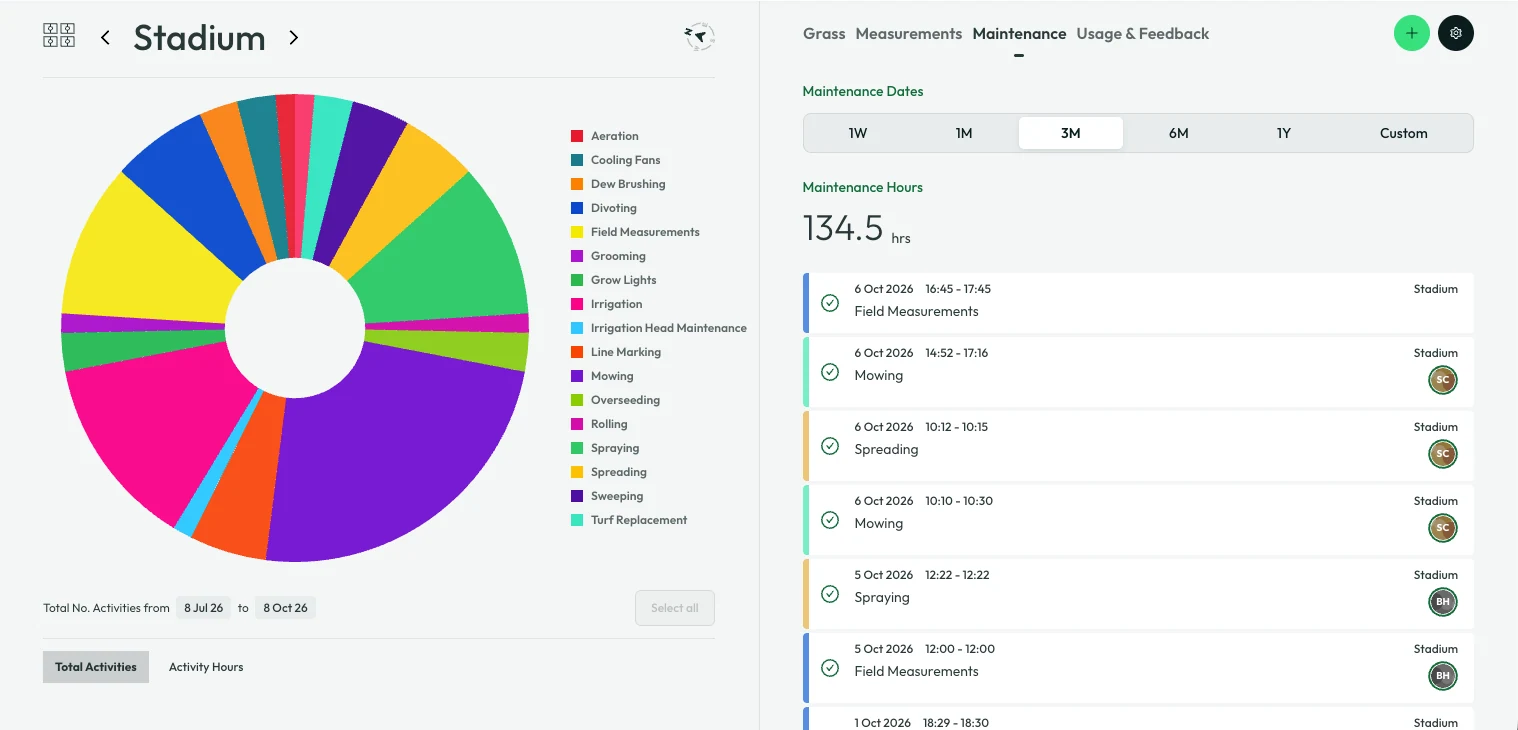Image resolution: width=1518 pixels, height=730 pixels.
Task: Click the Irrigation legend label
Action: [617, 304]
